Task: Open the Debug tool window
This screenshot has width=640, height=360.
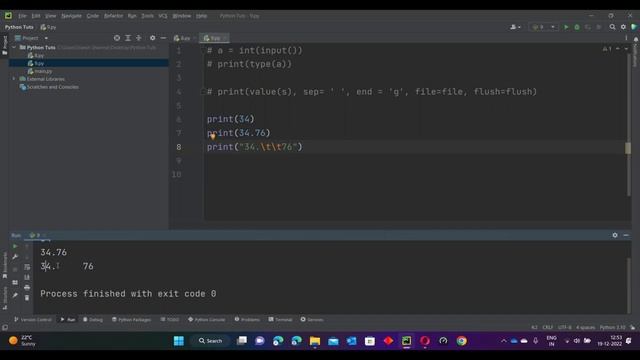Action: [x=93, y=319]
